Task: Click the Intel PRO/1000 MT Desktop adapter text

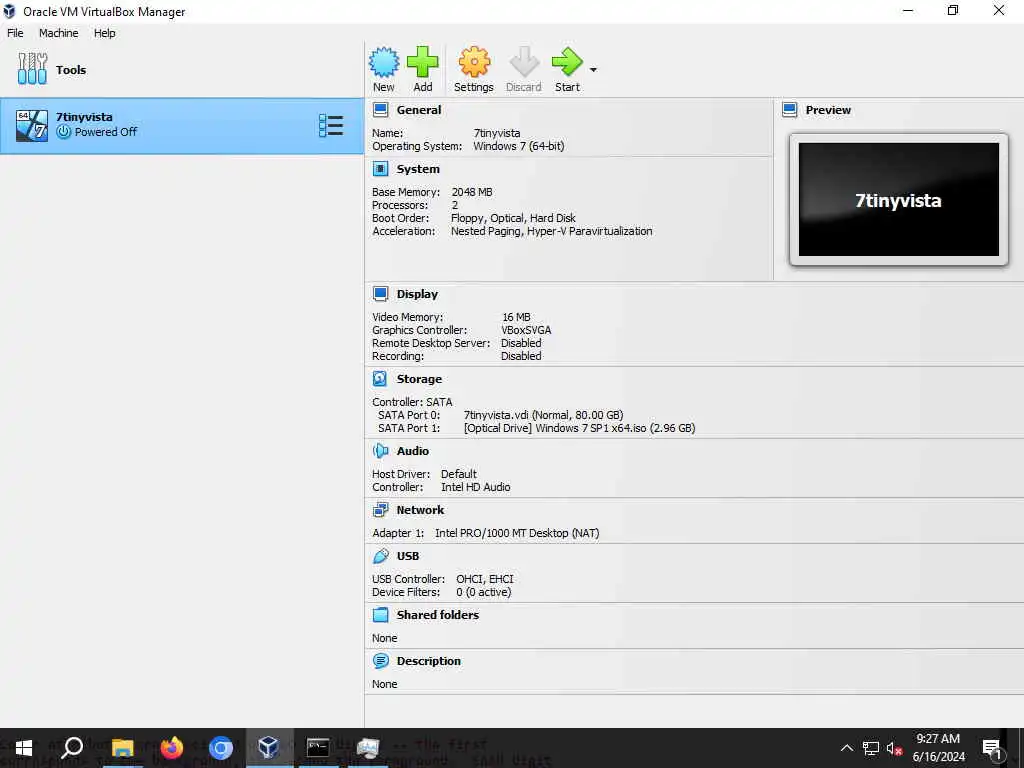Action: pyautogui.click(x=517, y=533)
